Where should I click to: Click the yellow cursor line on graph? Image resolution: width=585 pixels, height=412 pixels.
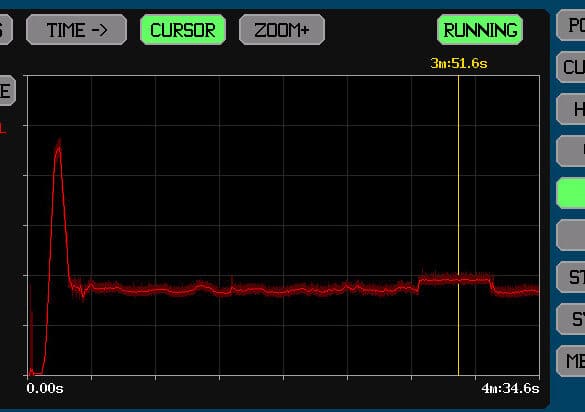459,225
